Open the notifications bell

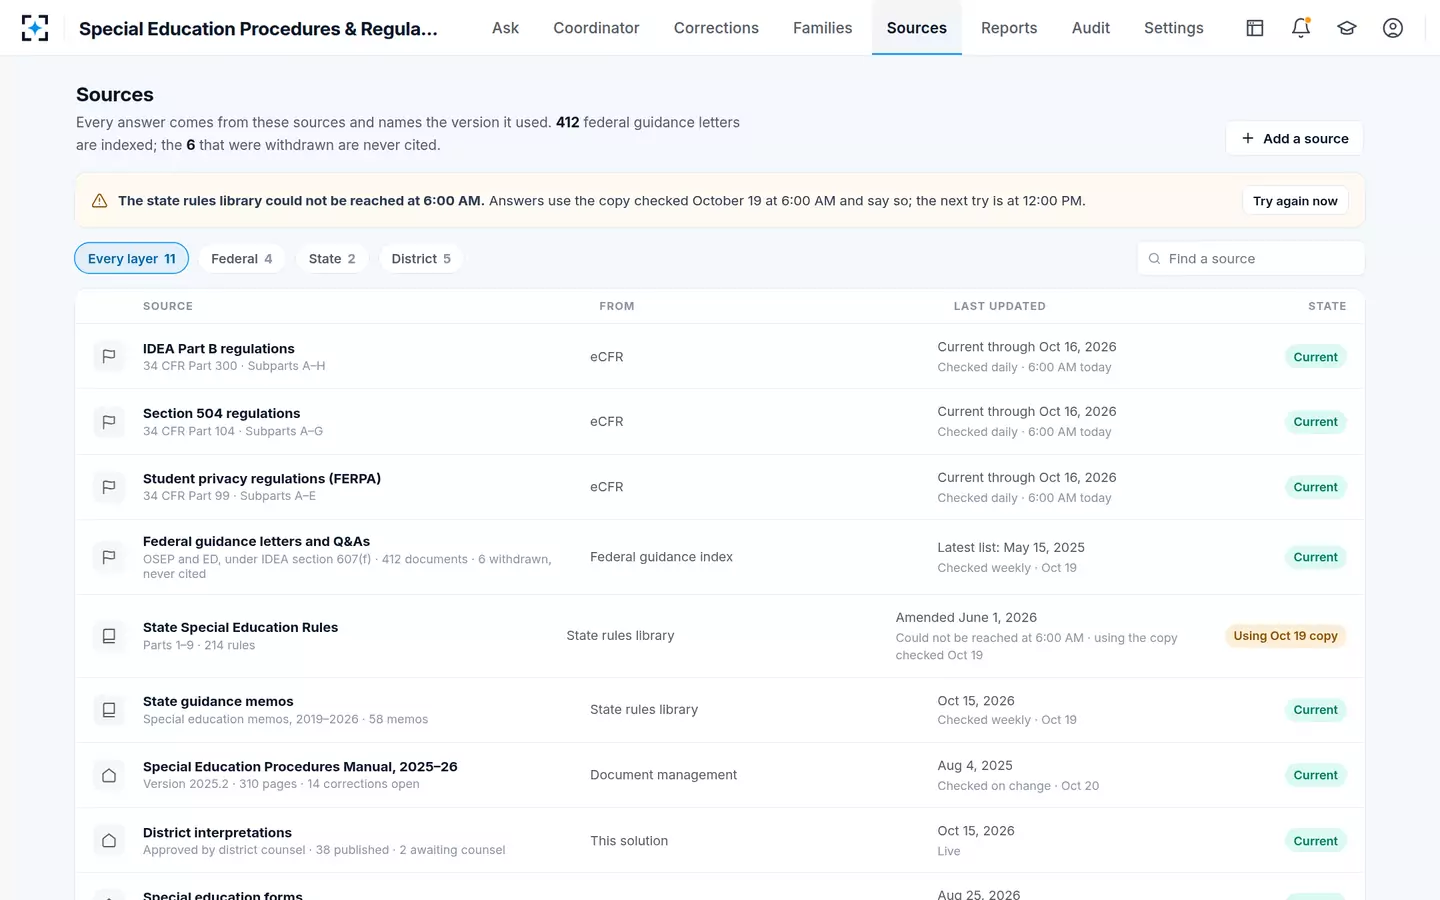[1301, 28]
